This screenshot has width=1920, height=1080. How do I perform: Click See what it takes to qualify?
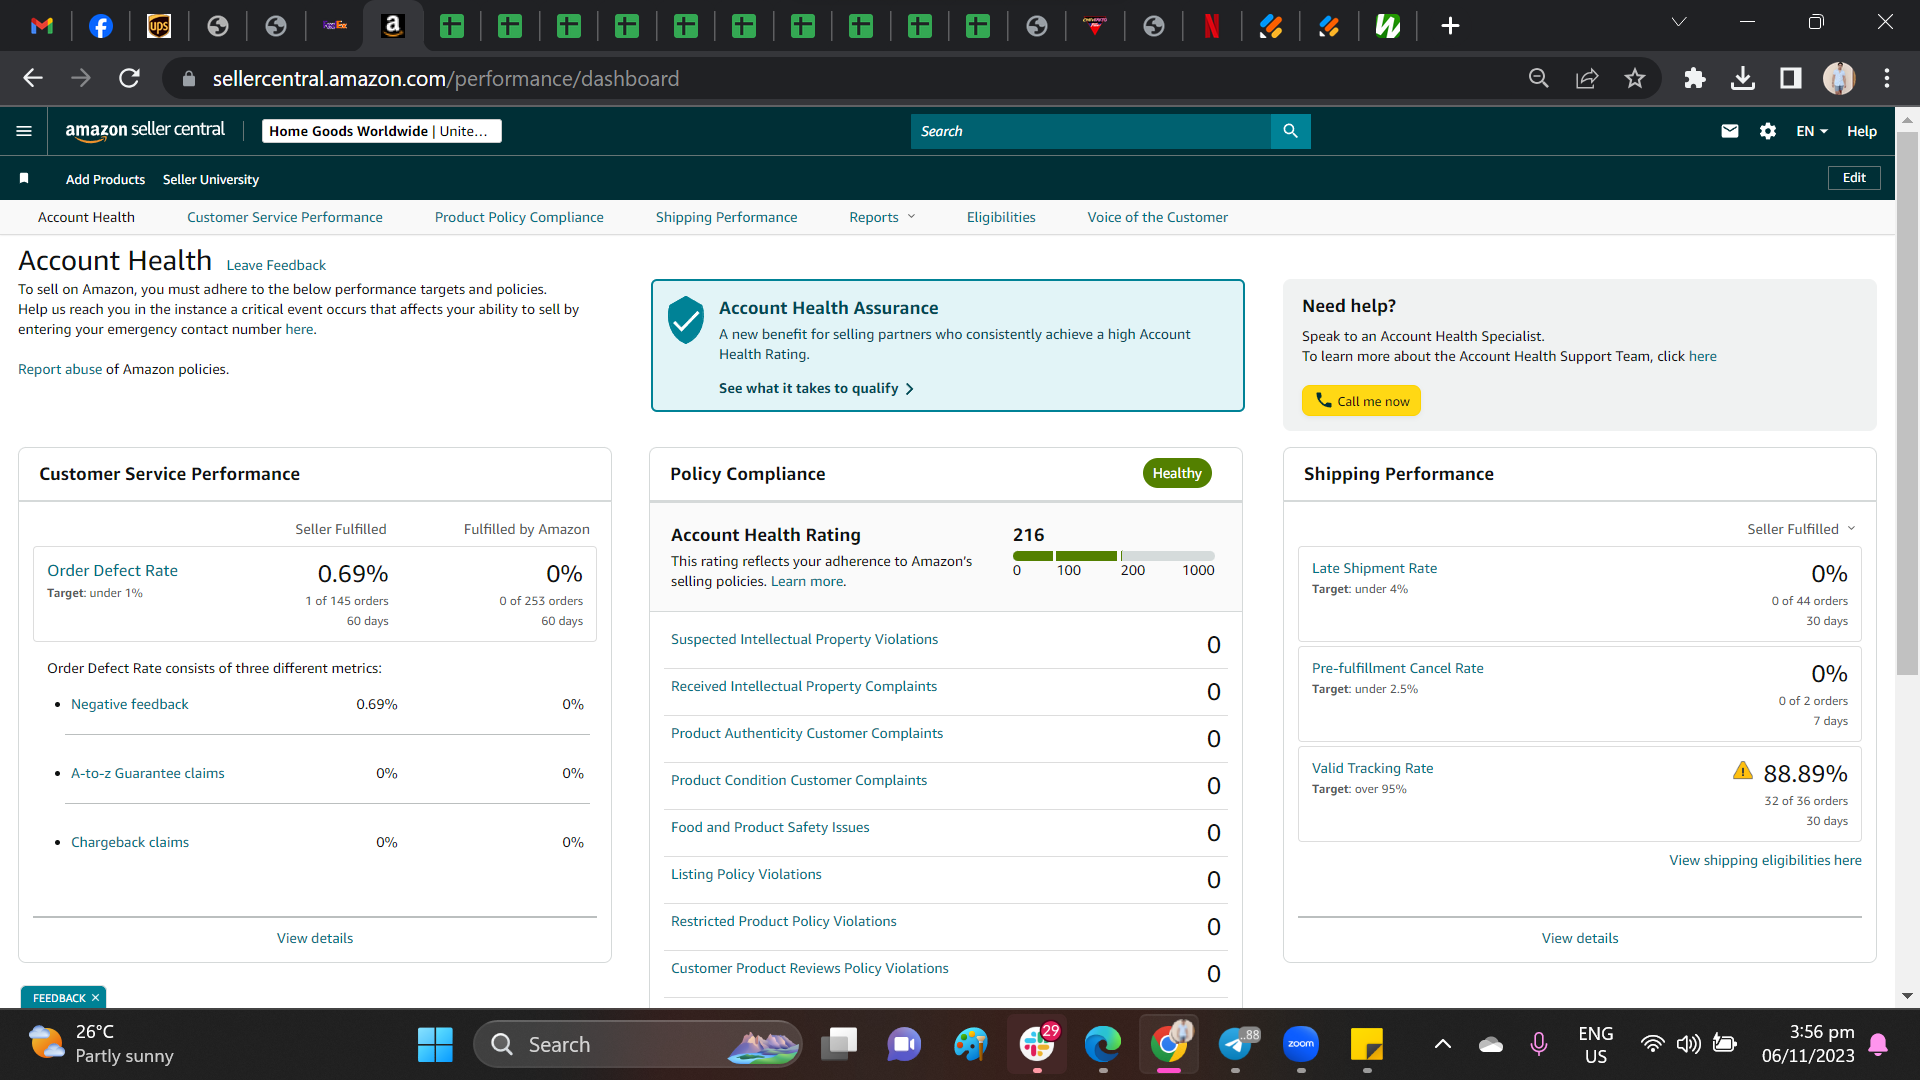coord(816,388)
